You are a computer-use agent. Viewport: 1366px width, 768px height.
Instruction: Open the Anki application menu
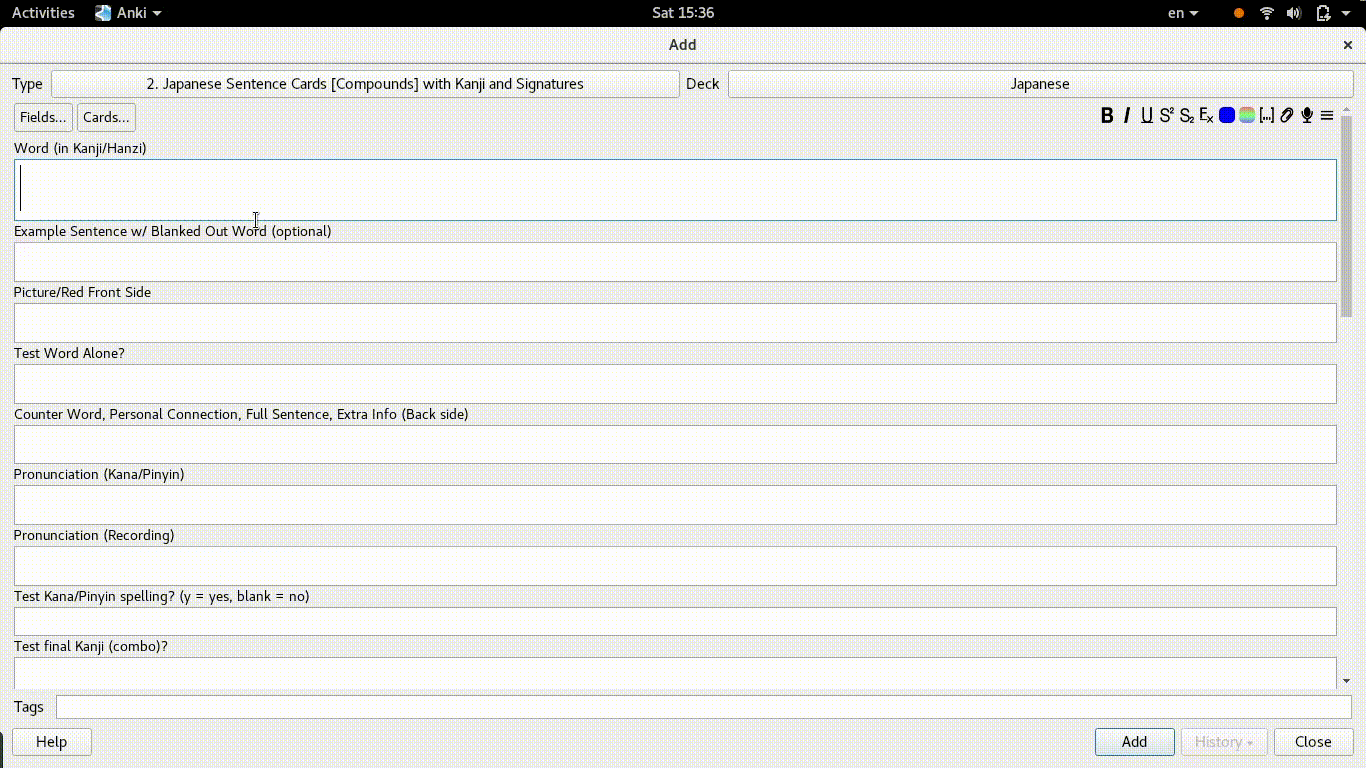click(x=128, y=13)
